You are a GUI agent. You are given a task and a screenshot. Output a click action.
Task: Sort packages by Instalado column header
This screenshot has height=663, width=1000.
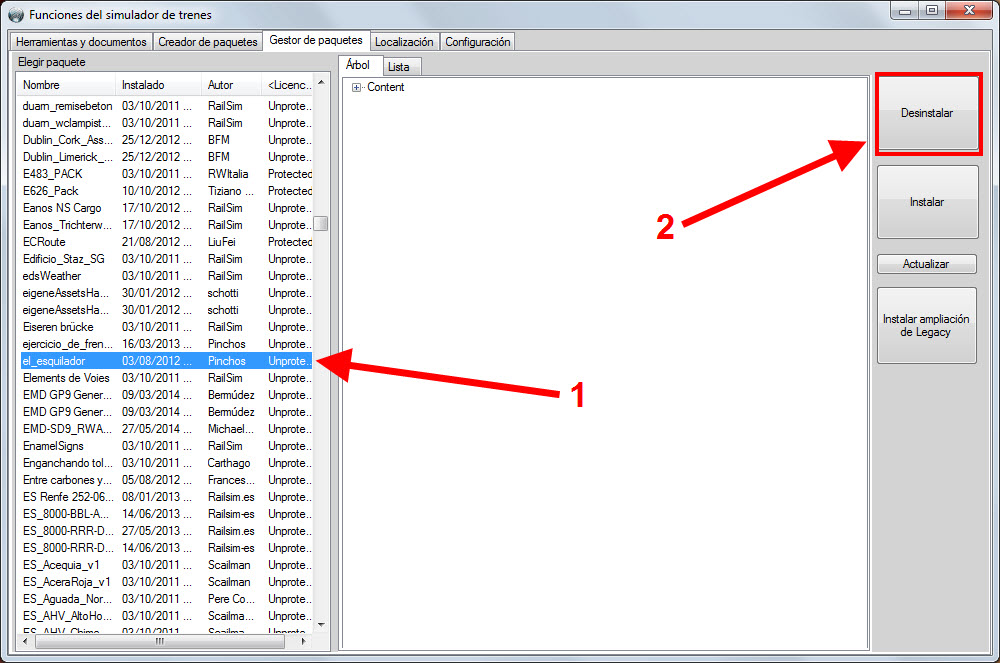(x=158, y=86)
